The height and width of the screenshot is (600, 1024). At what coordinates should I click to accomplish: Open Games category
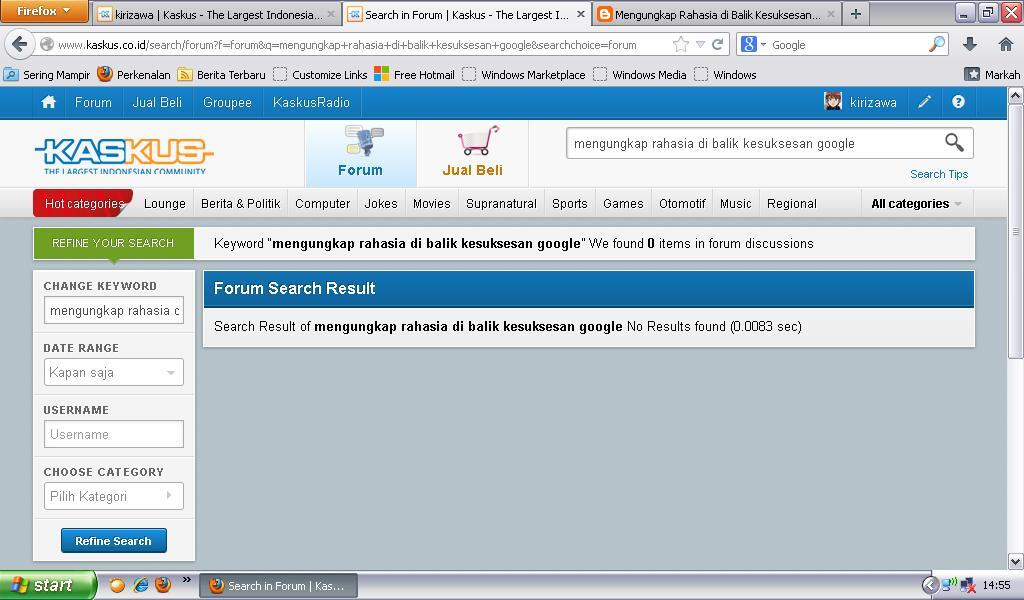tap(623, 204)
